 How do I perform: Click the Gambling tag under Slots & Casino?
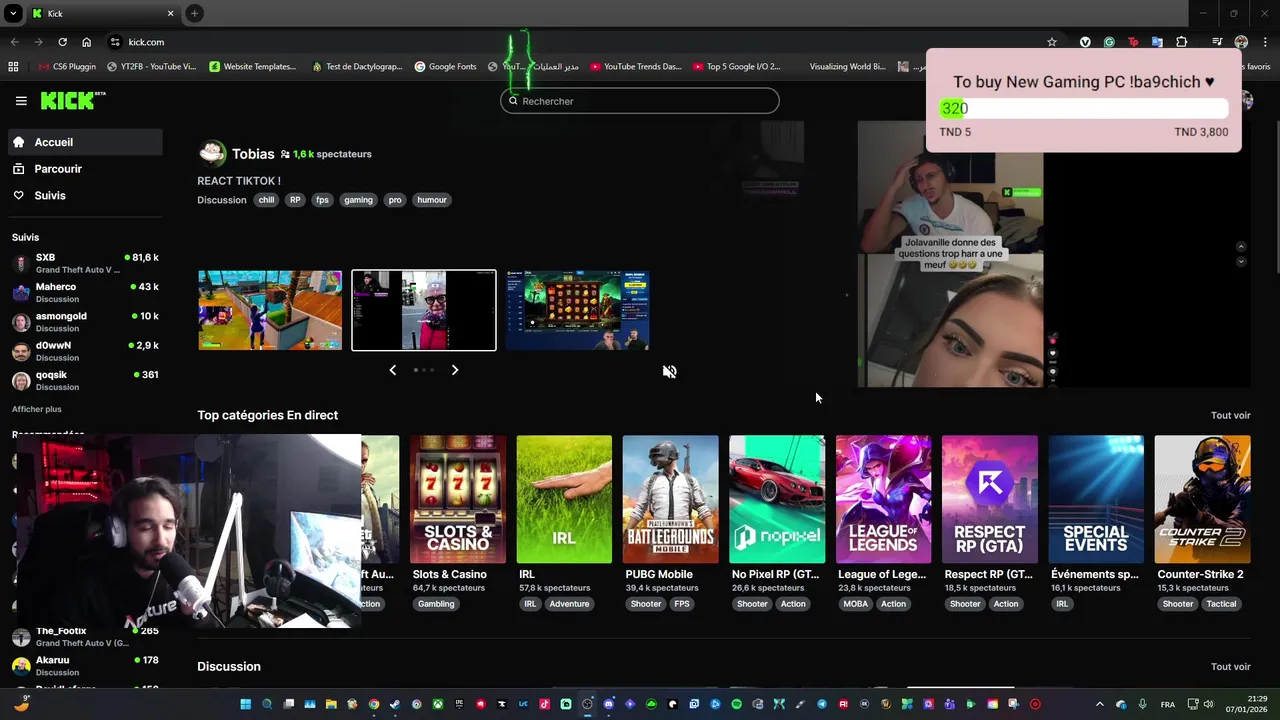pyautogui.click(x=436, y=604)
